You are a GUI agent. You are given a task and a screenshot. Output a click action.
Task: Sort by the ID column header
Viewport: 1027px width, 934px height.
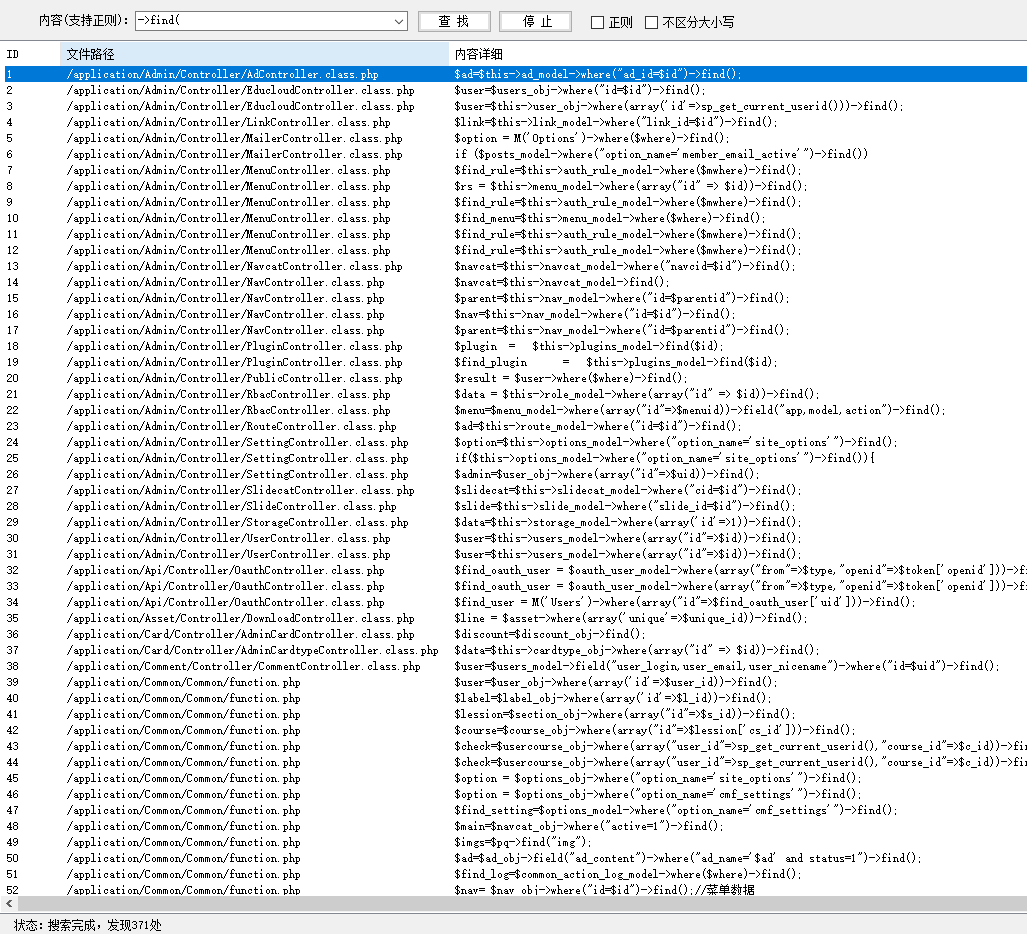31,54
